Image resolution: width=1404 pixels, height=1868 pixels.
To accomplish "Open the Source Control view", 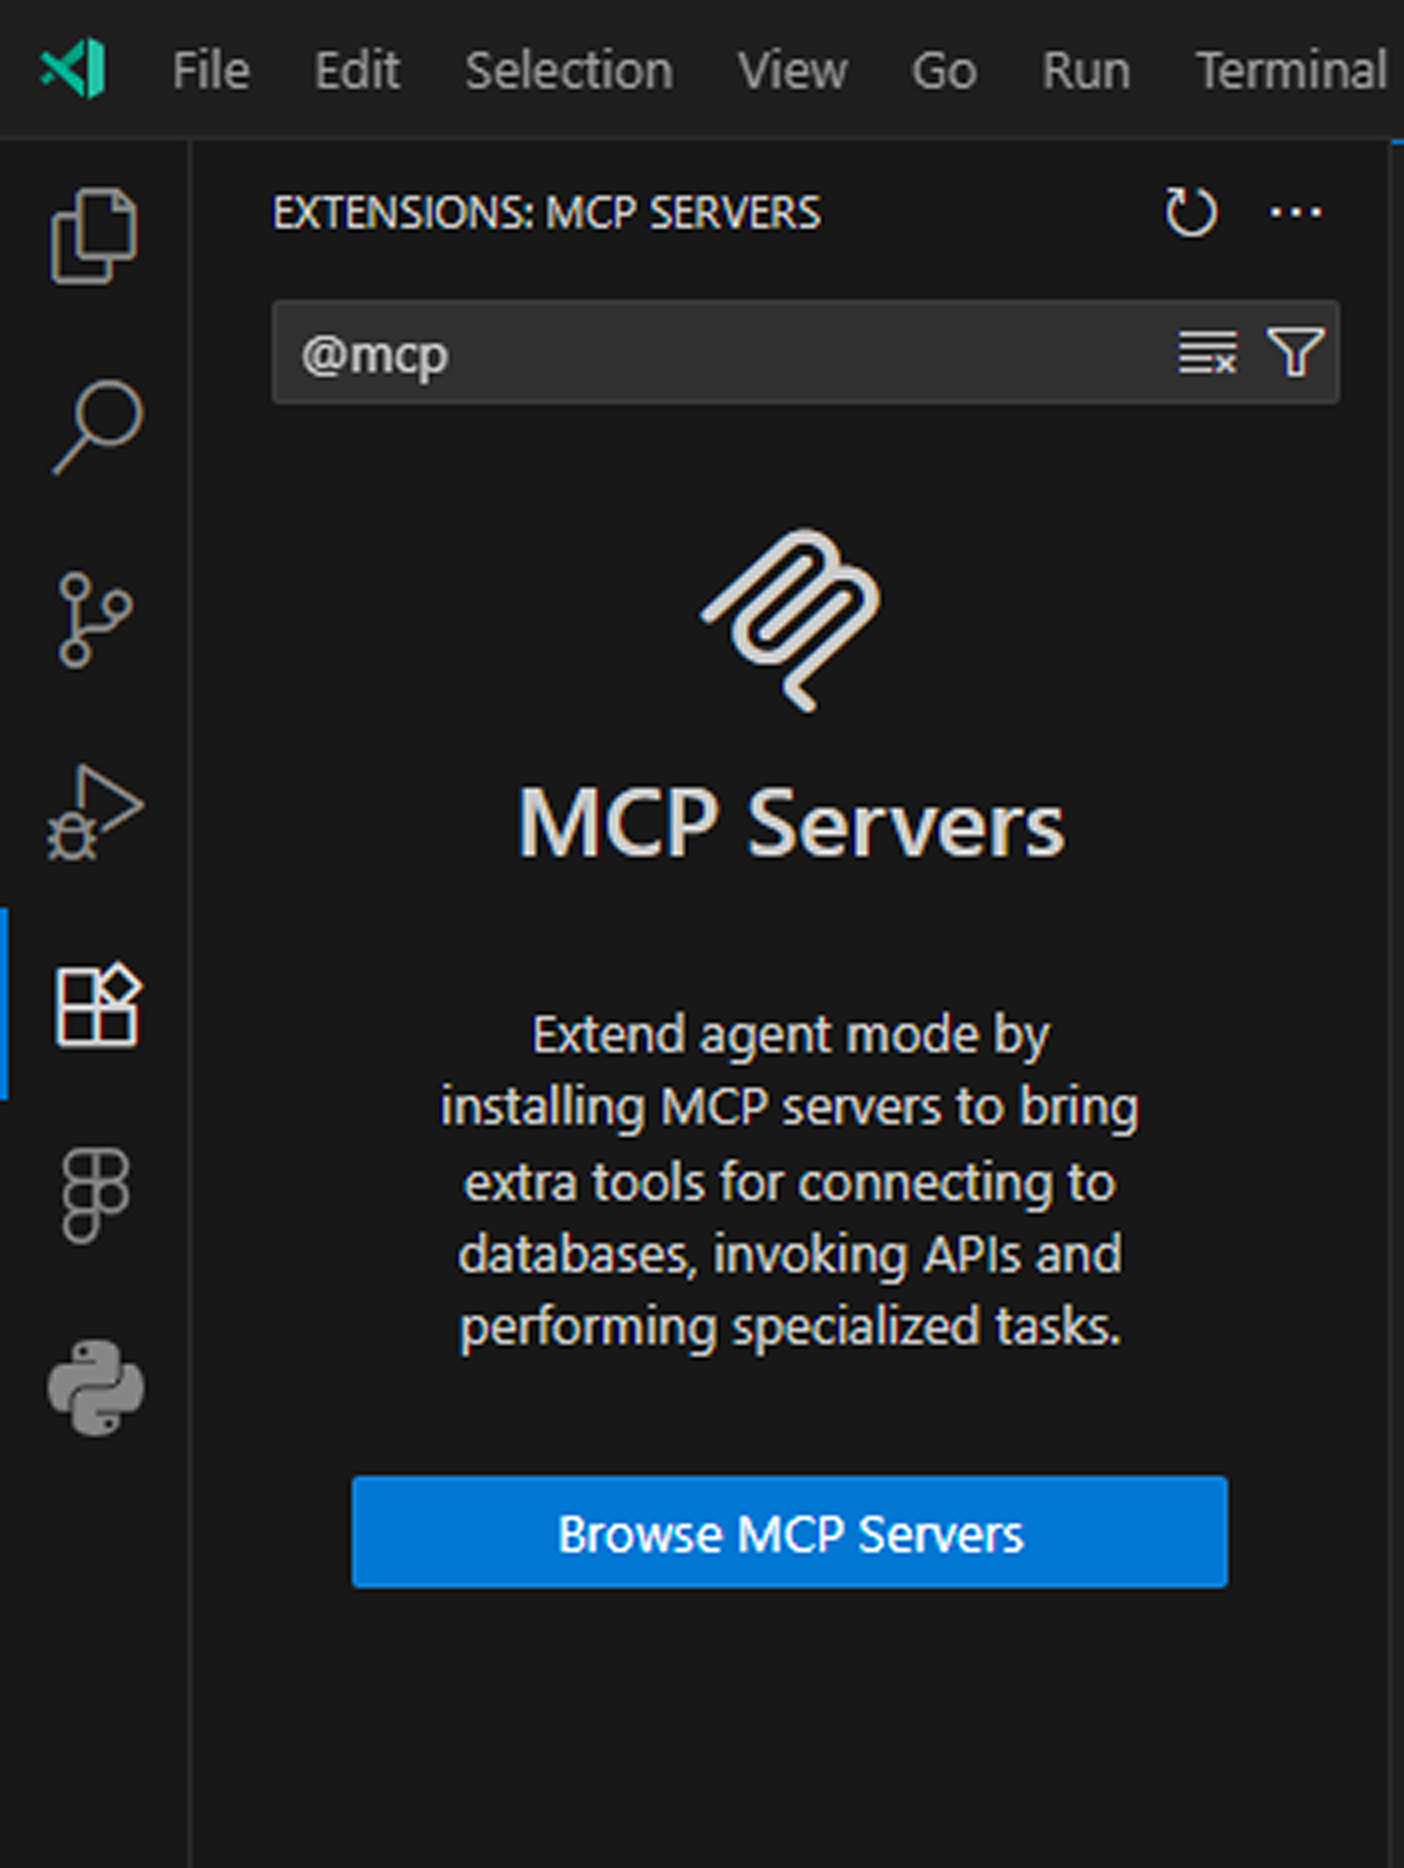I will point(95,620).
